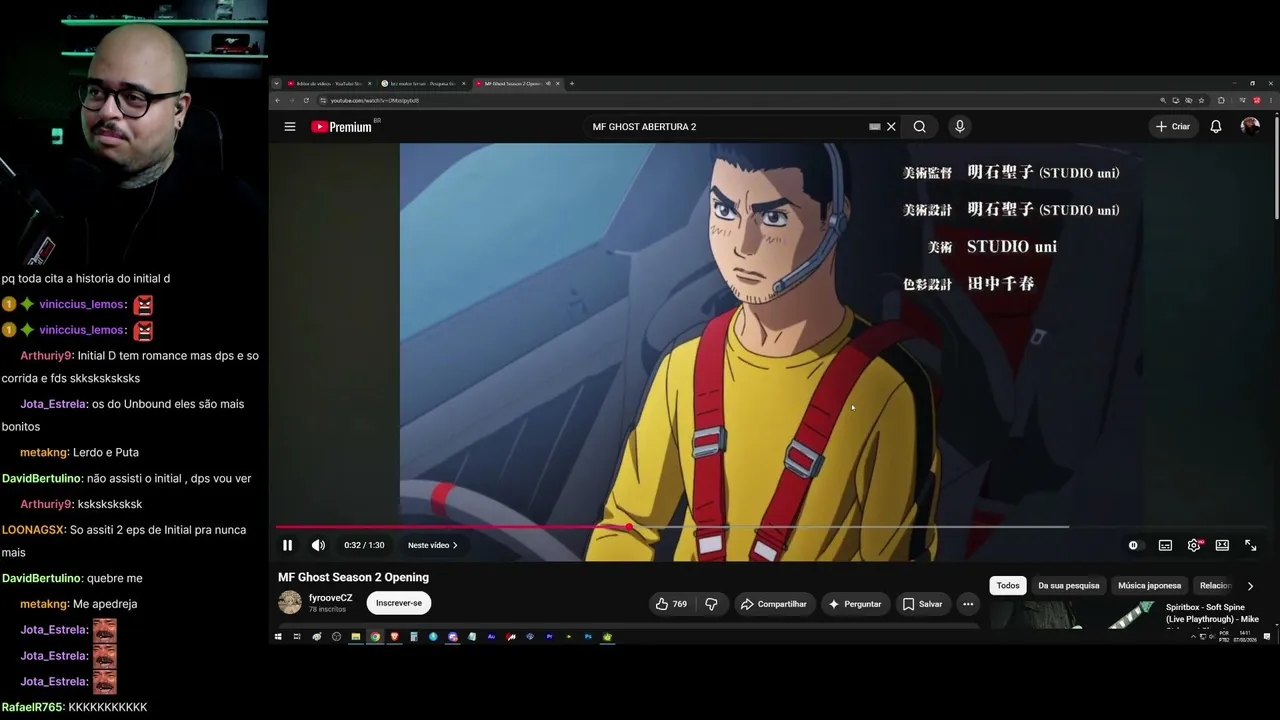Open File Explorer from the taskbar

(355, 637)
